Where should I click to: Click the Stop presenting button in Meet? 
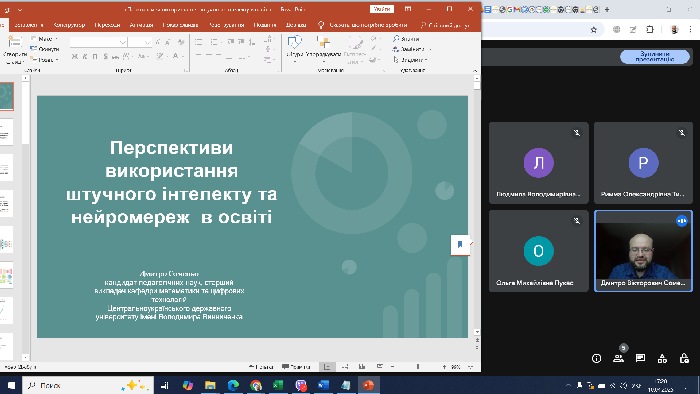pyautogui.click(x=654, y=57)
